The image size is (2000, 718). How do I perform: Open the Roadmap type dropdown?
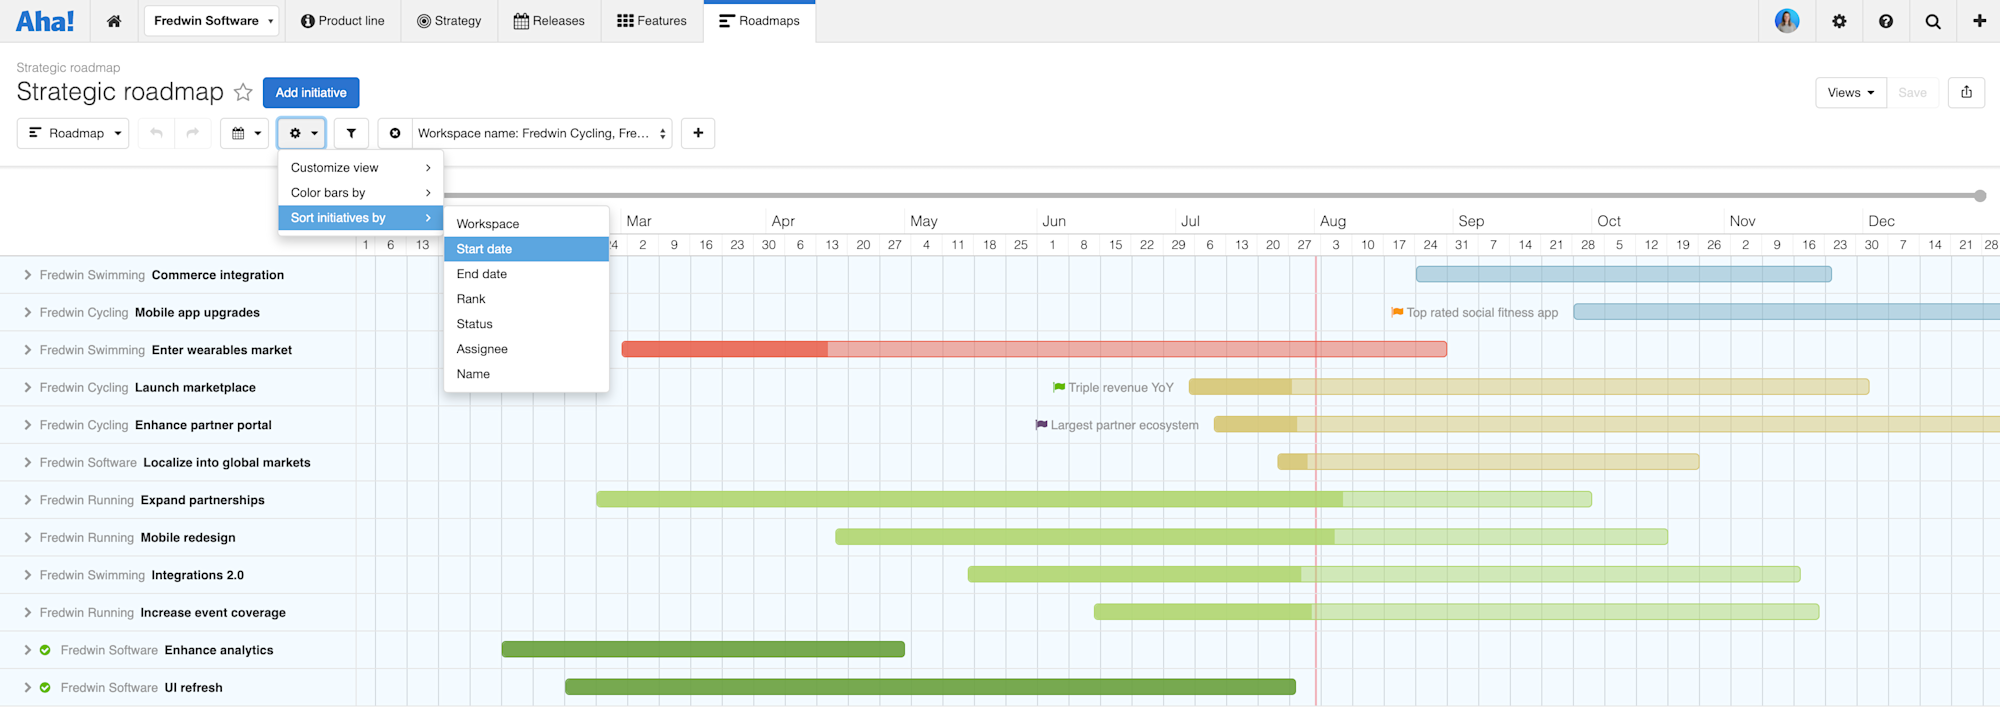coord(73,133)
